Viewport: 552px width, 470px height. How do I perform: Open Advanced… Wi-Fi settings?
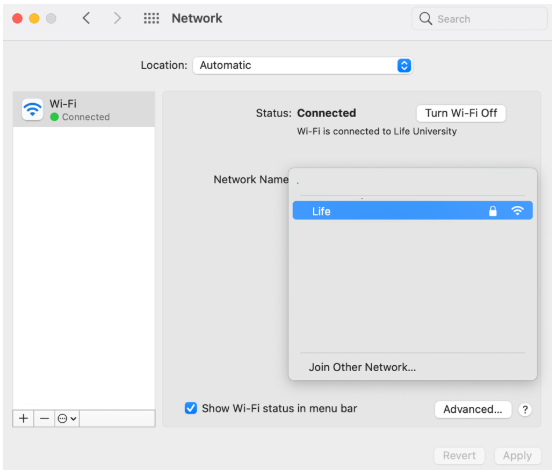473,409
